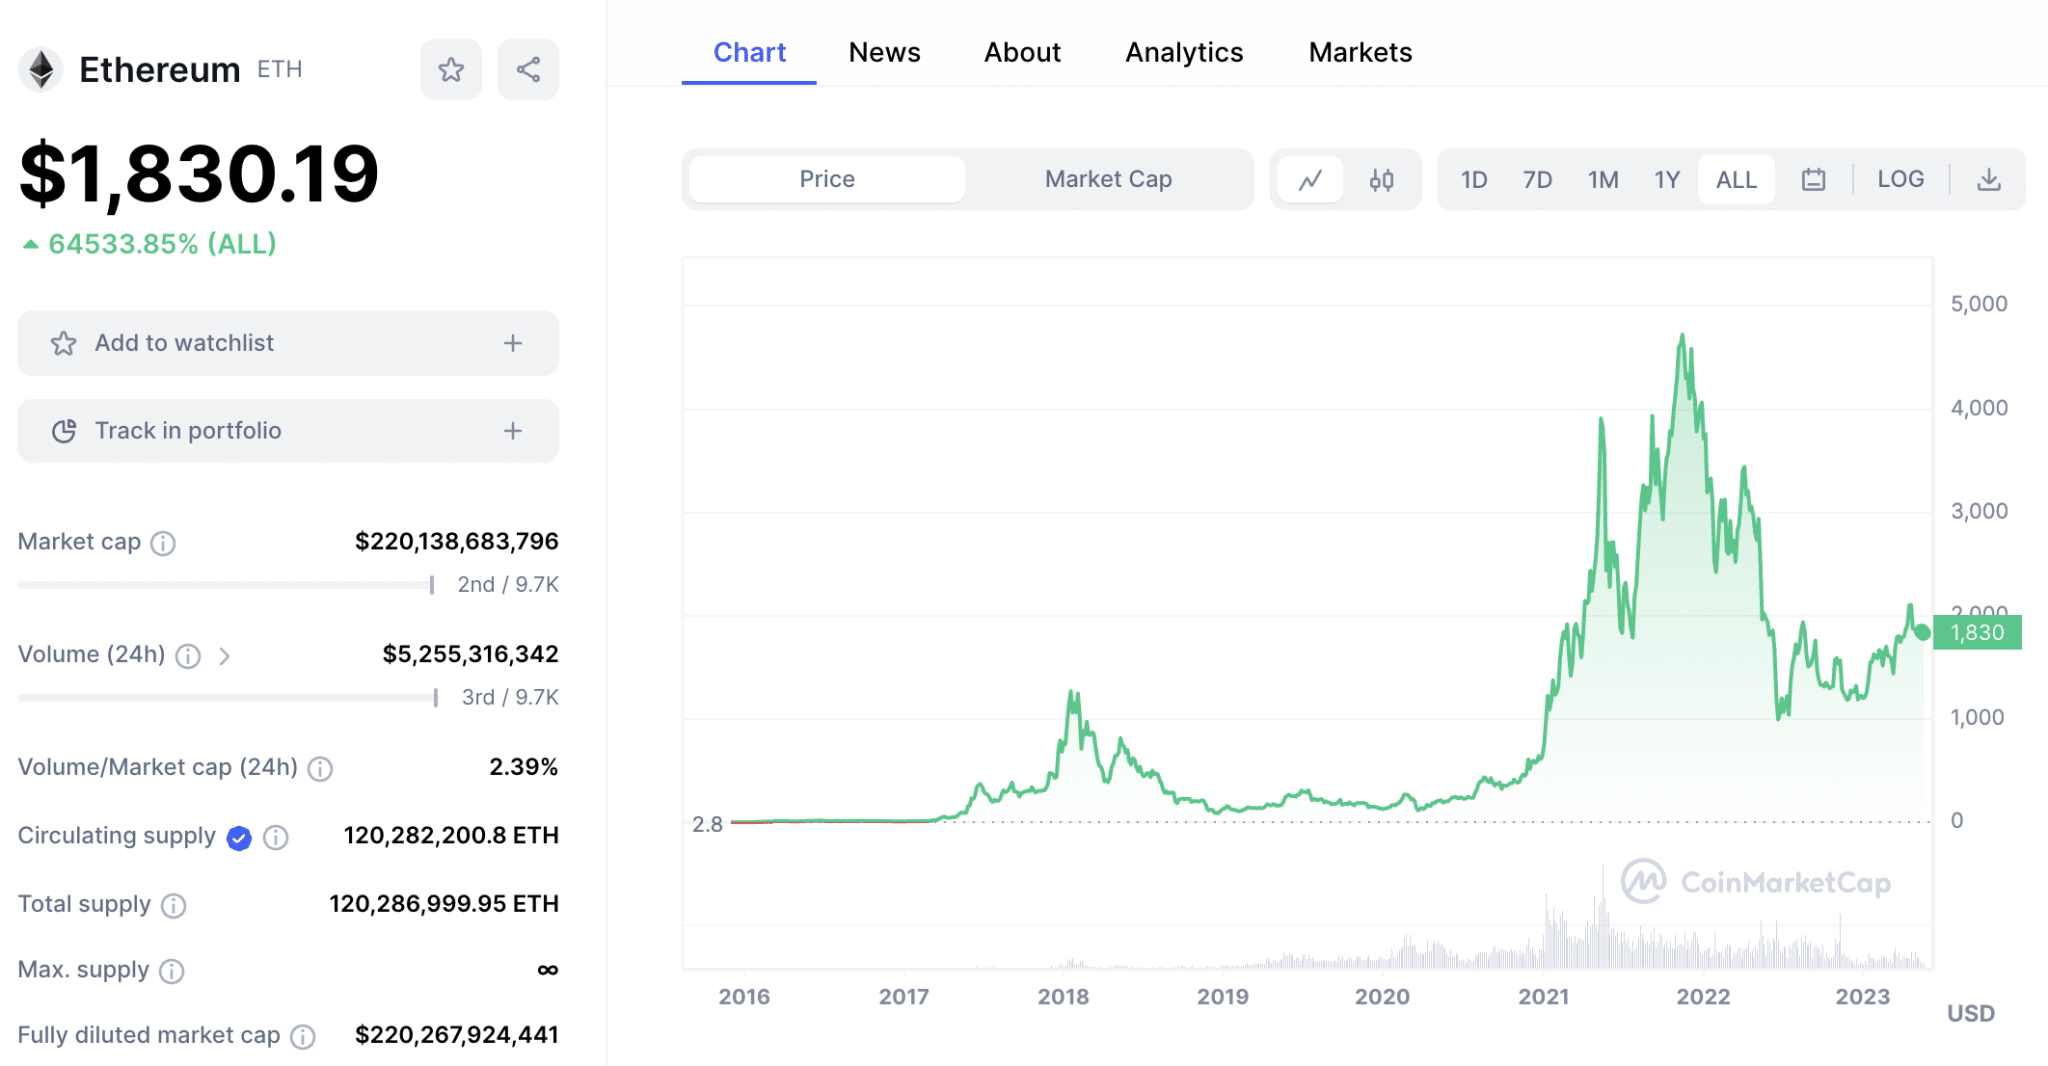The image size is (2048, 1066).
Task: Click the Market cap info icon
Action: pyautogui.click(x=163, y=543)
